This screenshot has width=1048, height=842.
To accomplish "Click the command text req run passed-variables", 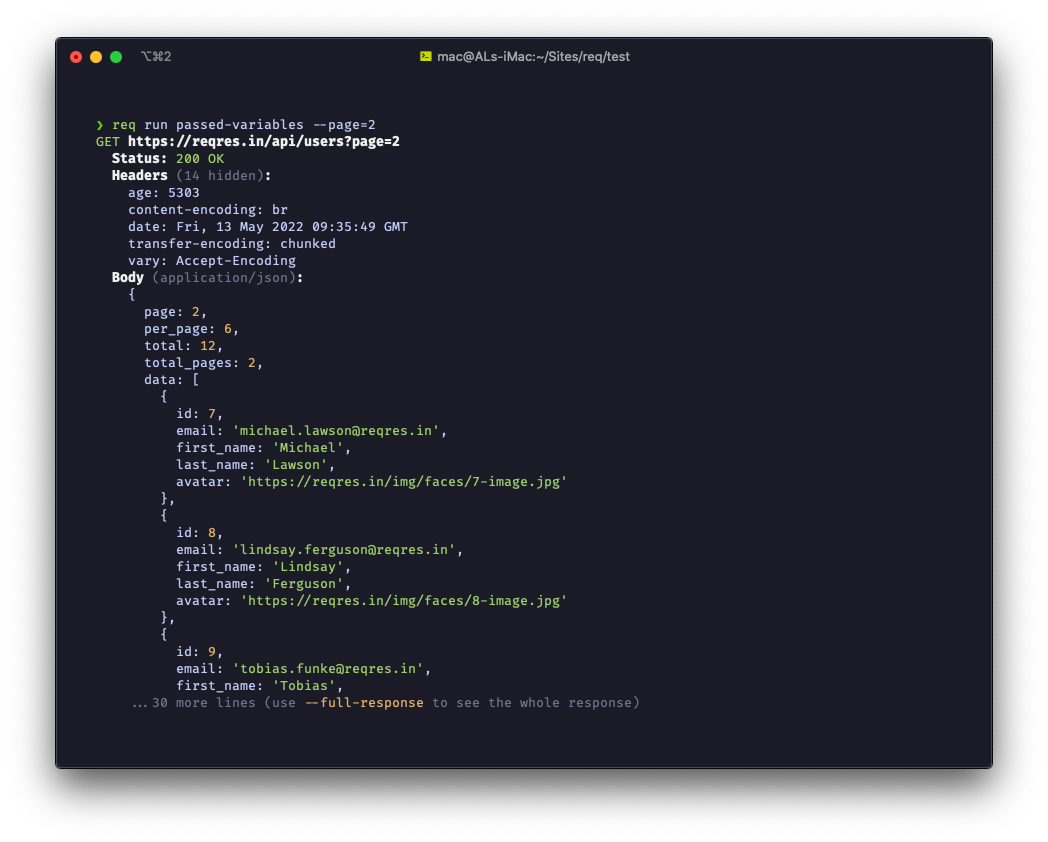I will pyautogui.click(x=208, y=125).
